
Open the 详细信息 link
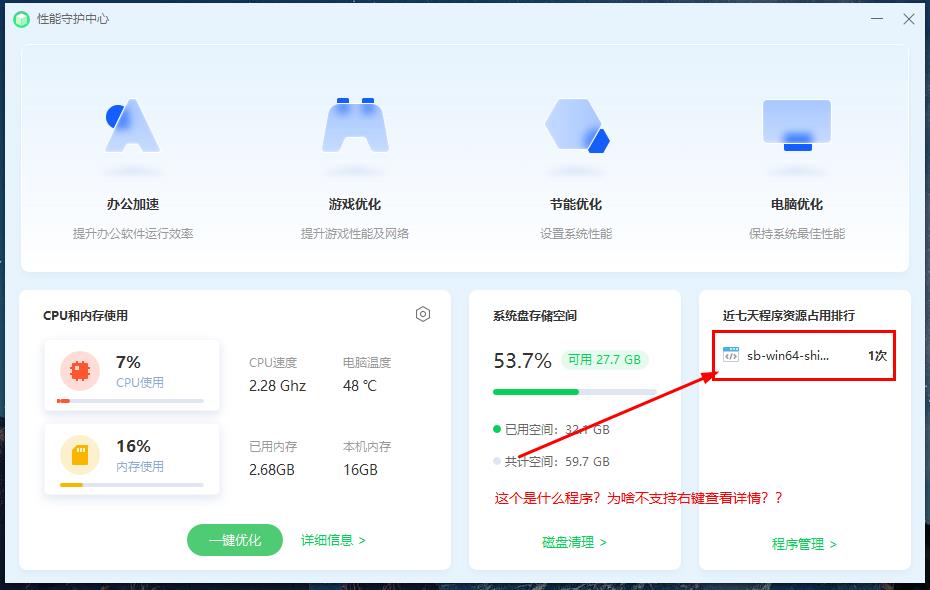(x=333, y=540)
